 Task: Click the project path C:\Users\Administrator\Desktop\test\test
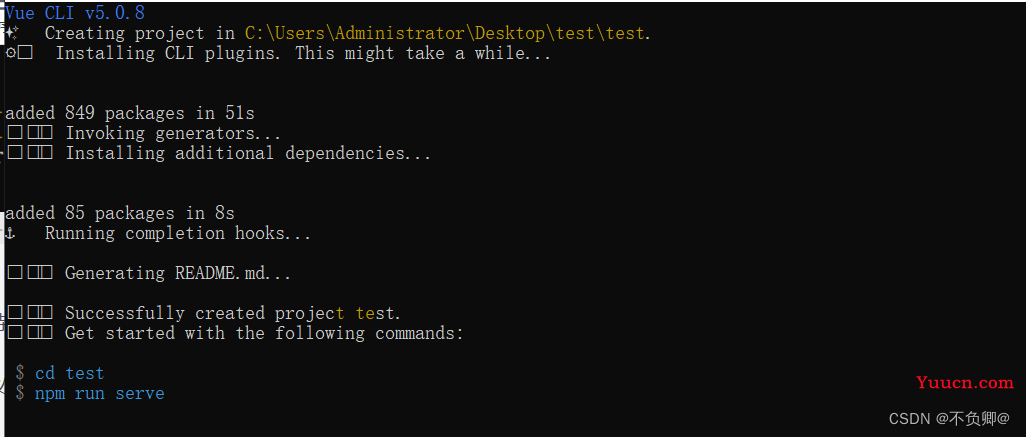(445, 33)
